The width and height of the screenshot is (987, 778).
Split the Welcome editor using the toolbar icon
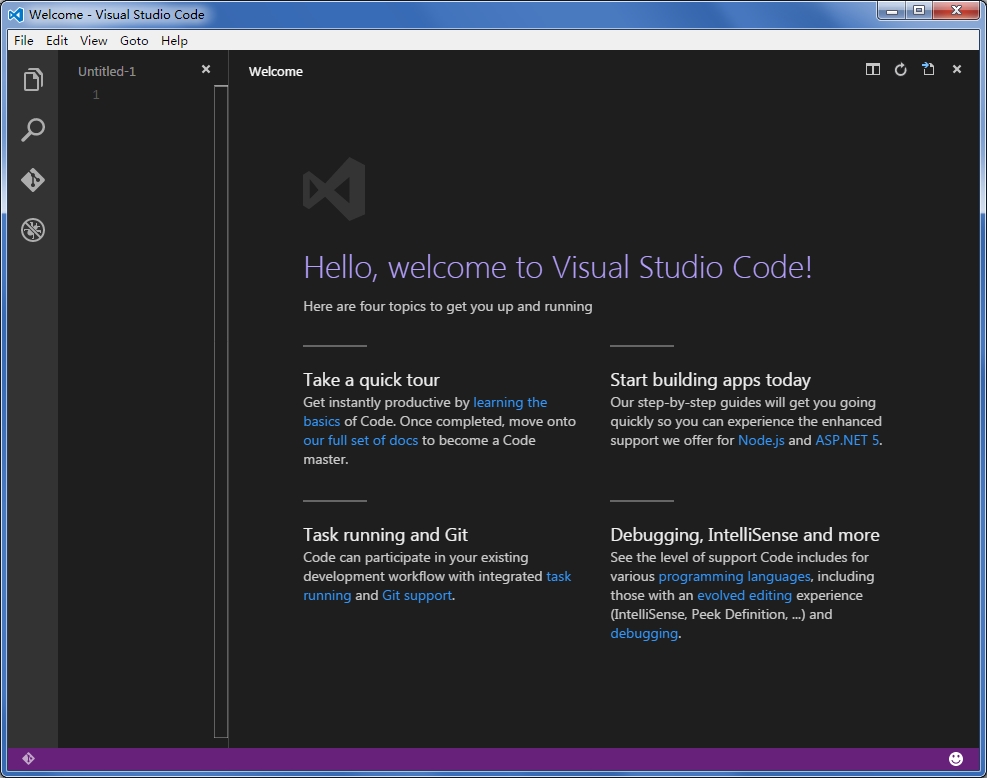(x=872, y=69)
